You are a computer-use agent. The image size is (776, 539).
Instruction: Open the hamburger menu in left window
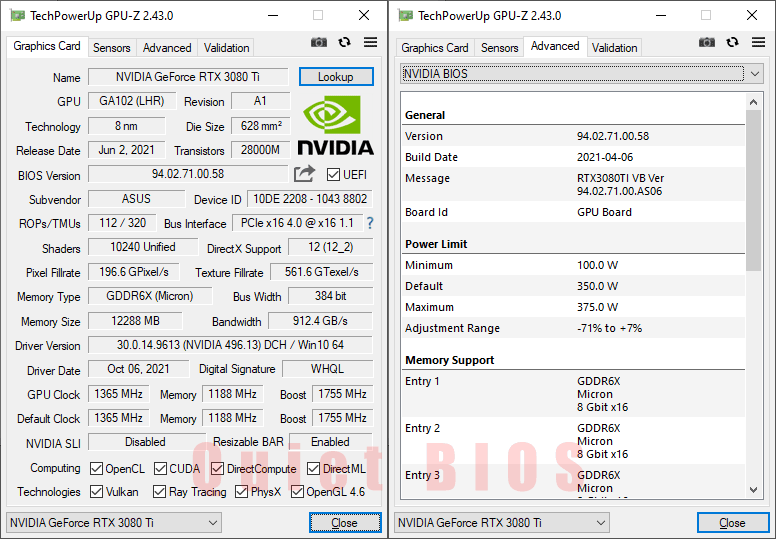pyautogui.click(x=370, y=43)
